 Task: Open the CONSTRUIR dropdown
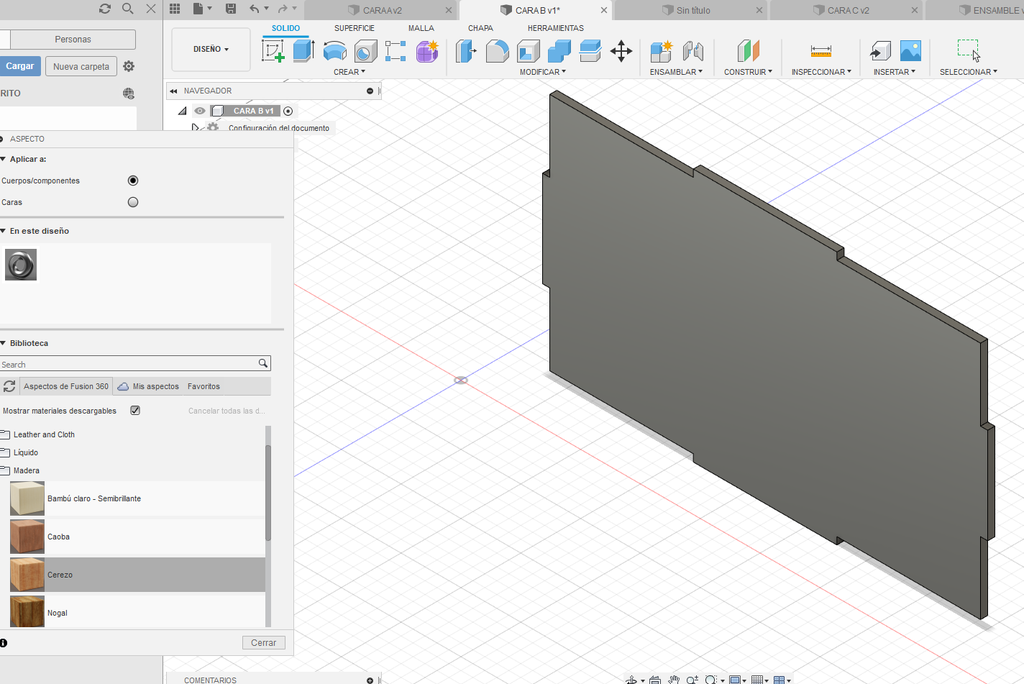748,72
